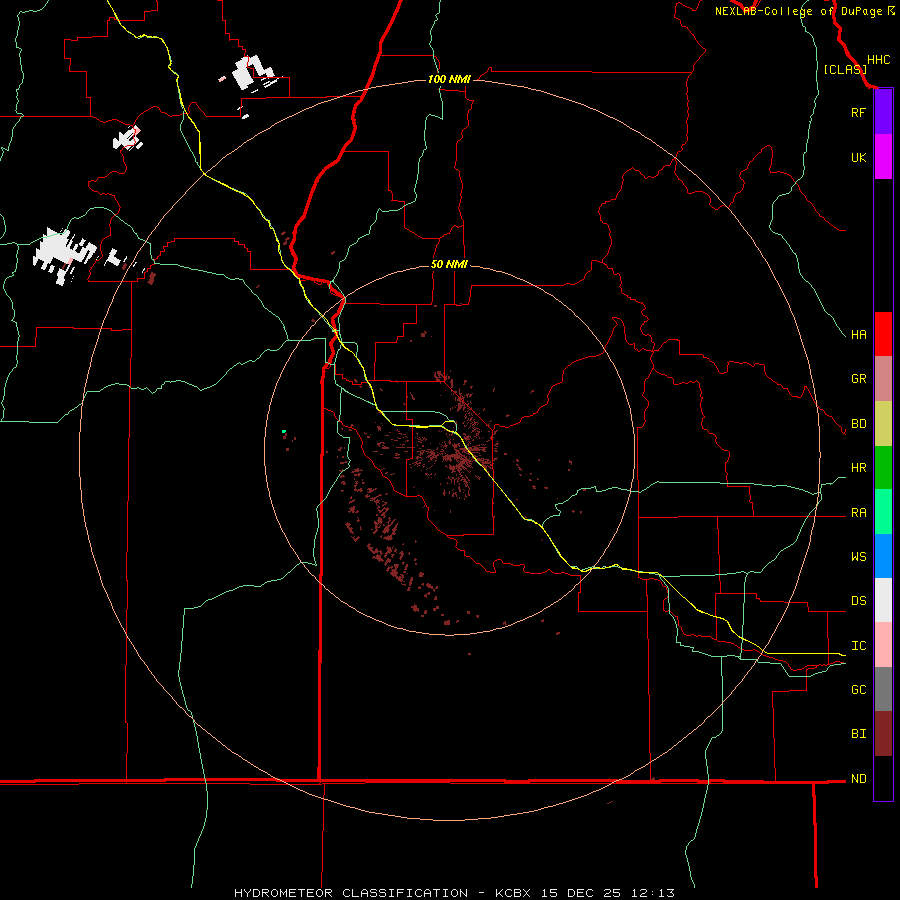The image size is (900, 900).
Task: Click the DS legend label
Action: (x=858, y=601)
